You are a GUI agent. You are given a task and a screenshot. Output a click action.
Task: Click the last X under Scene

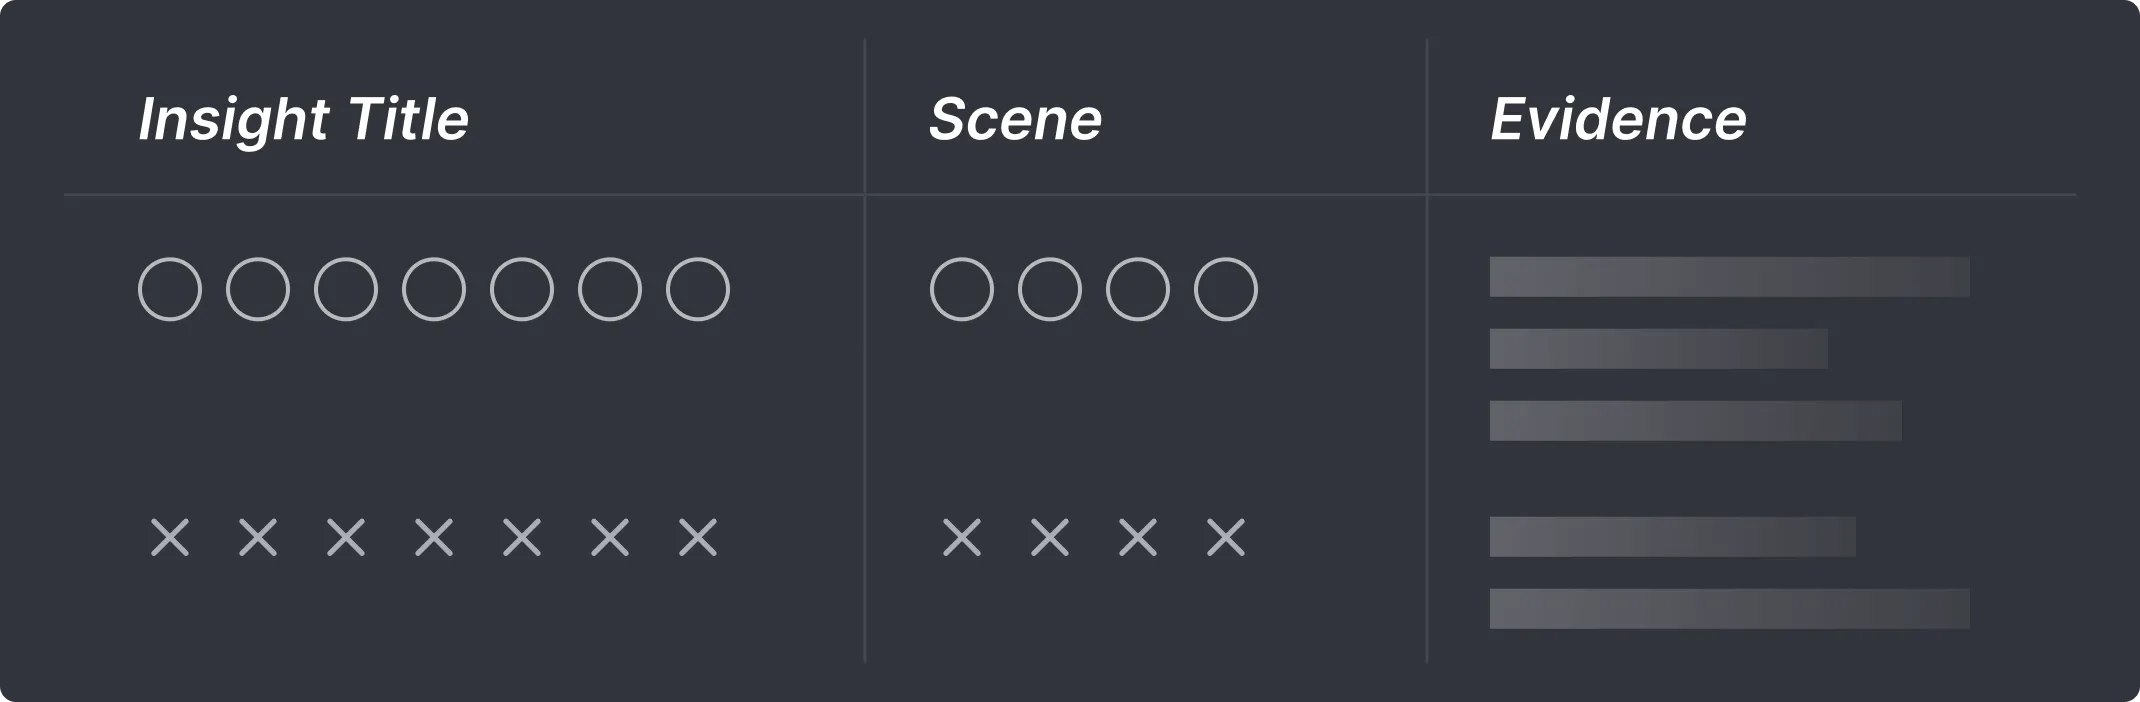coord(1226,537)
